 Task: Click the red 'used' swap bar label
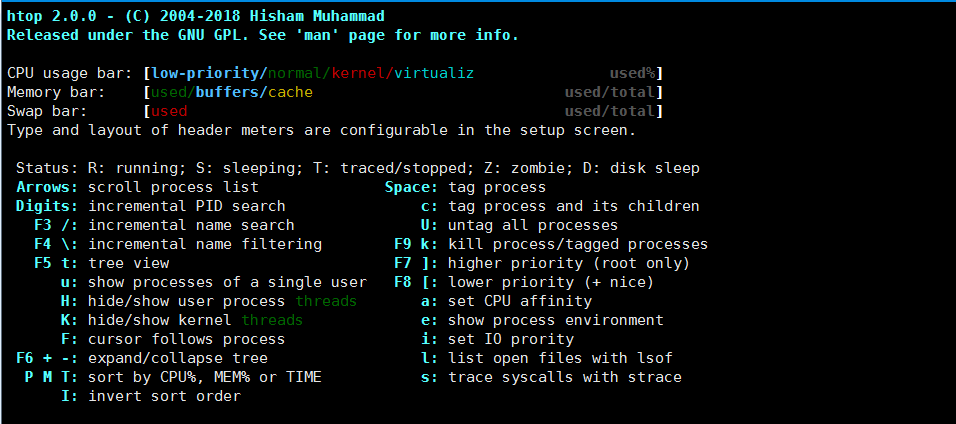(x=169, y=112)
